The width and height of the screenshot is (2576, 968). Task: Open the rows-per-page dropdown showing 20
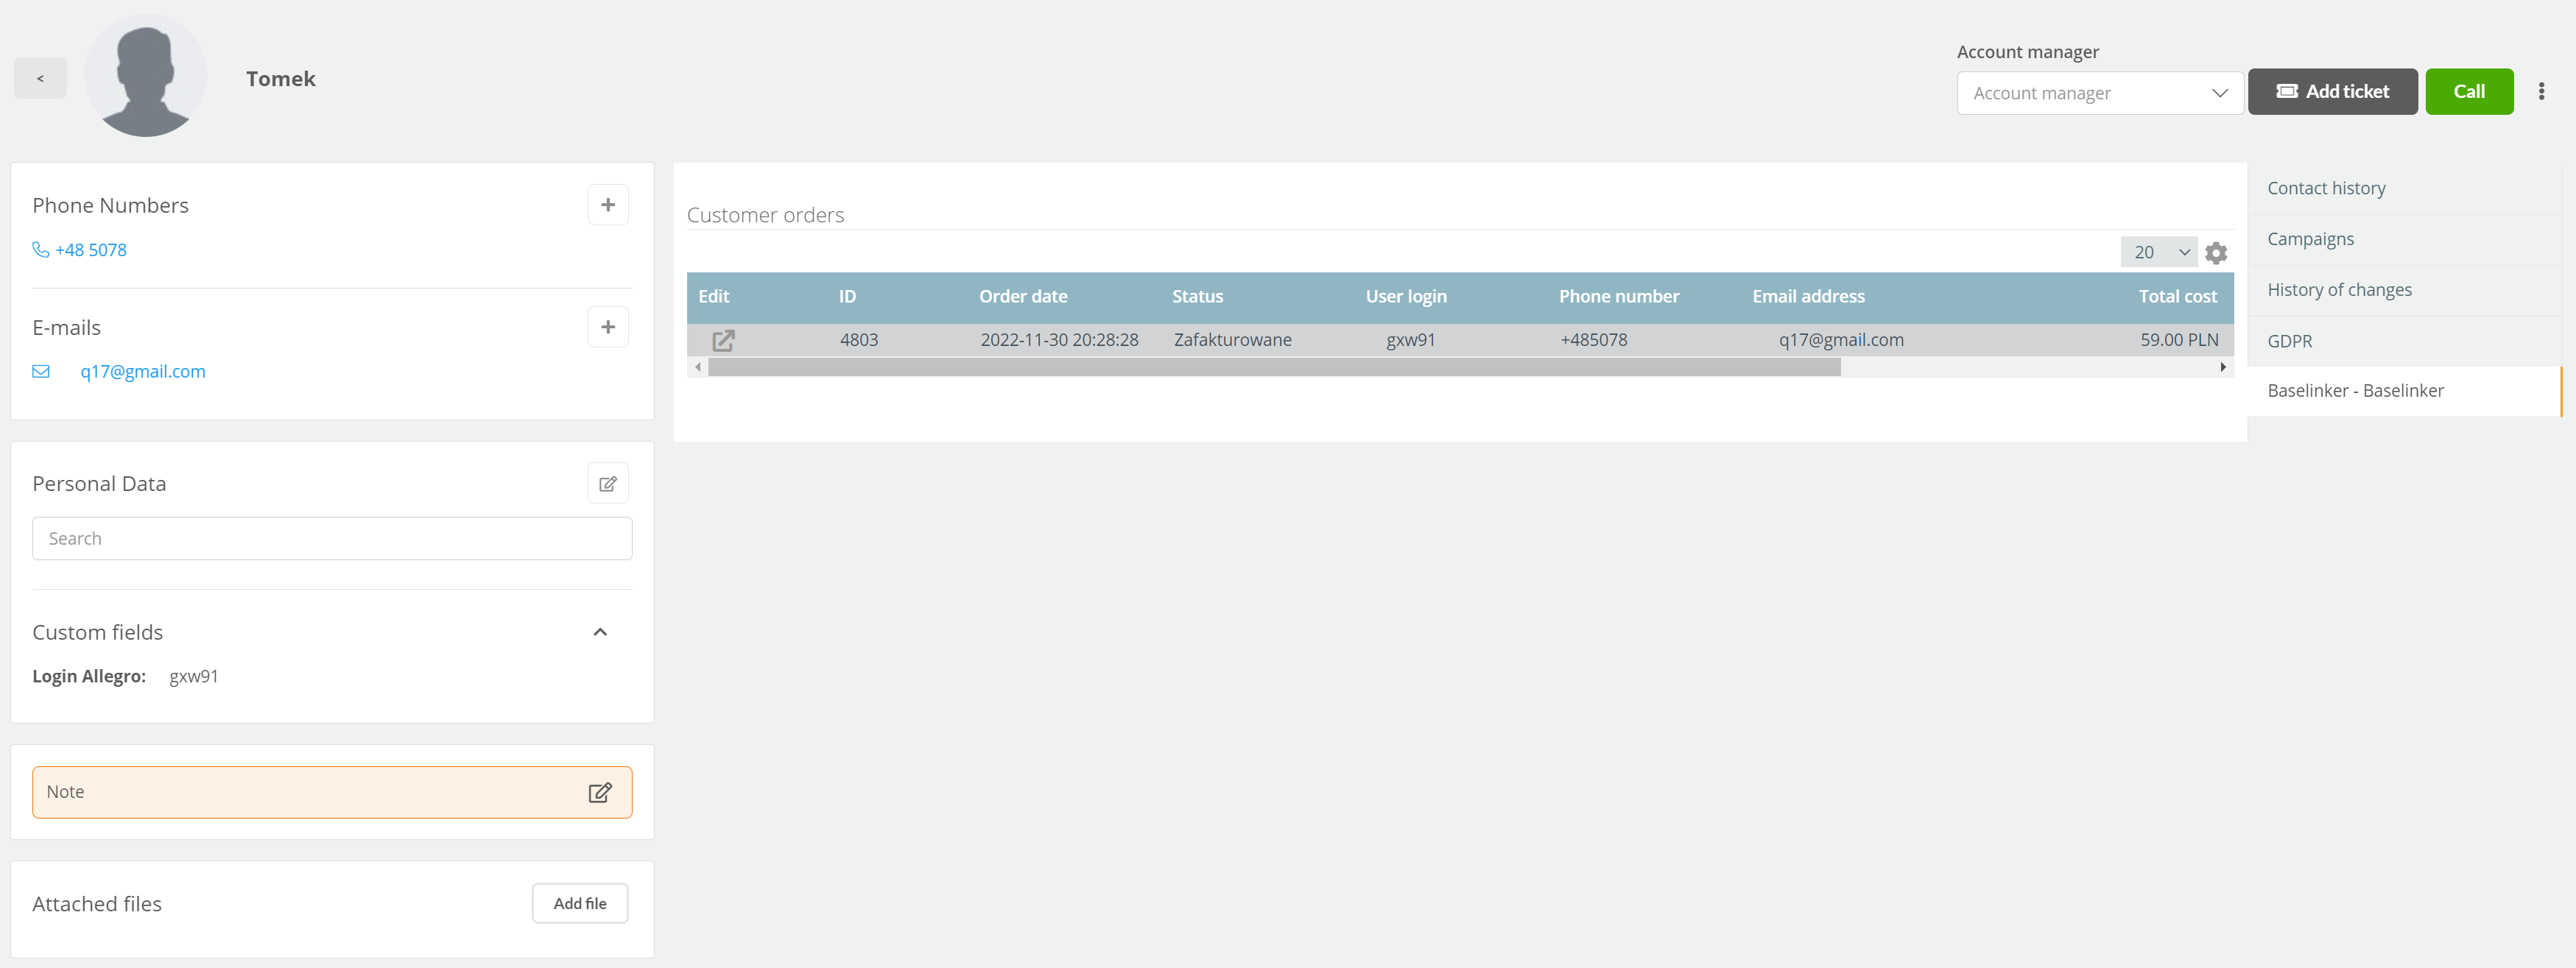click(x=2158, y=253)
